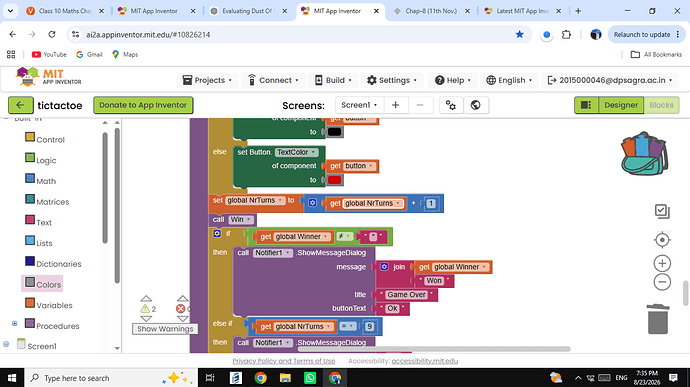Zoom in on the blocks workspace

[662, 263]
